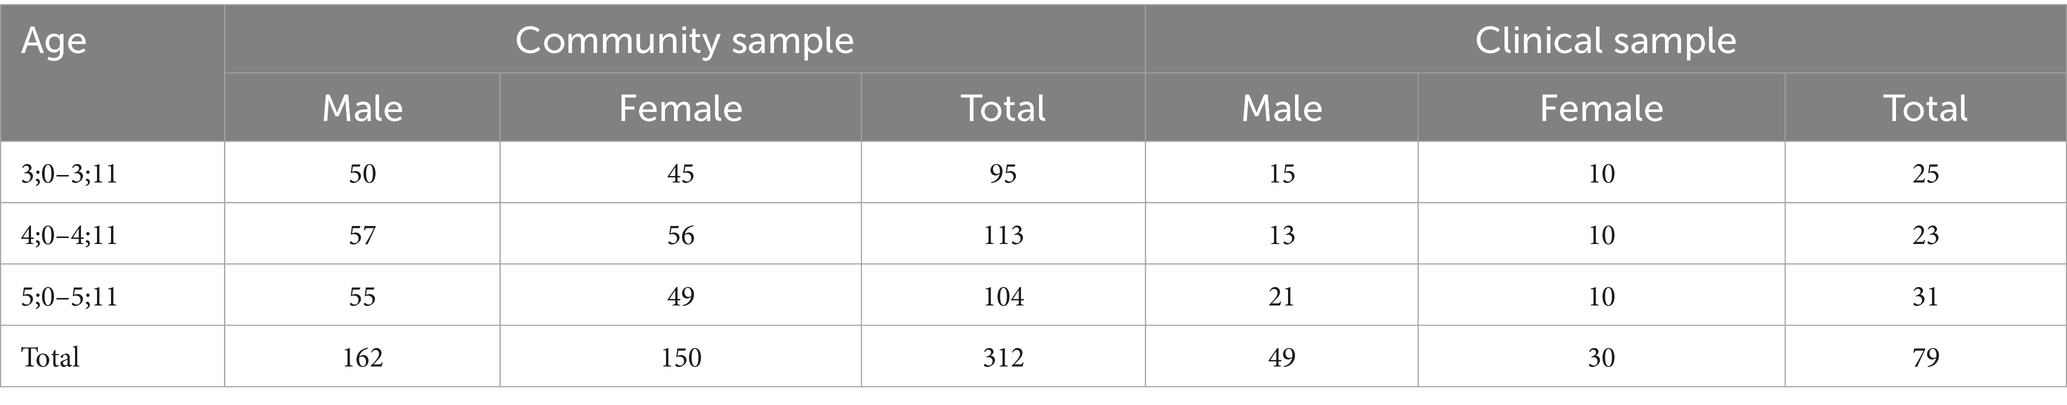2067x405 pixels.
Task: Click the Male subheader under Community sample
Action: [362, 108]
